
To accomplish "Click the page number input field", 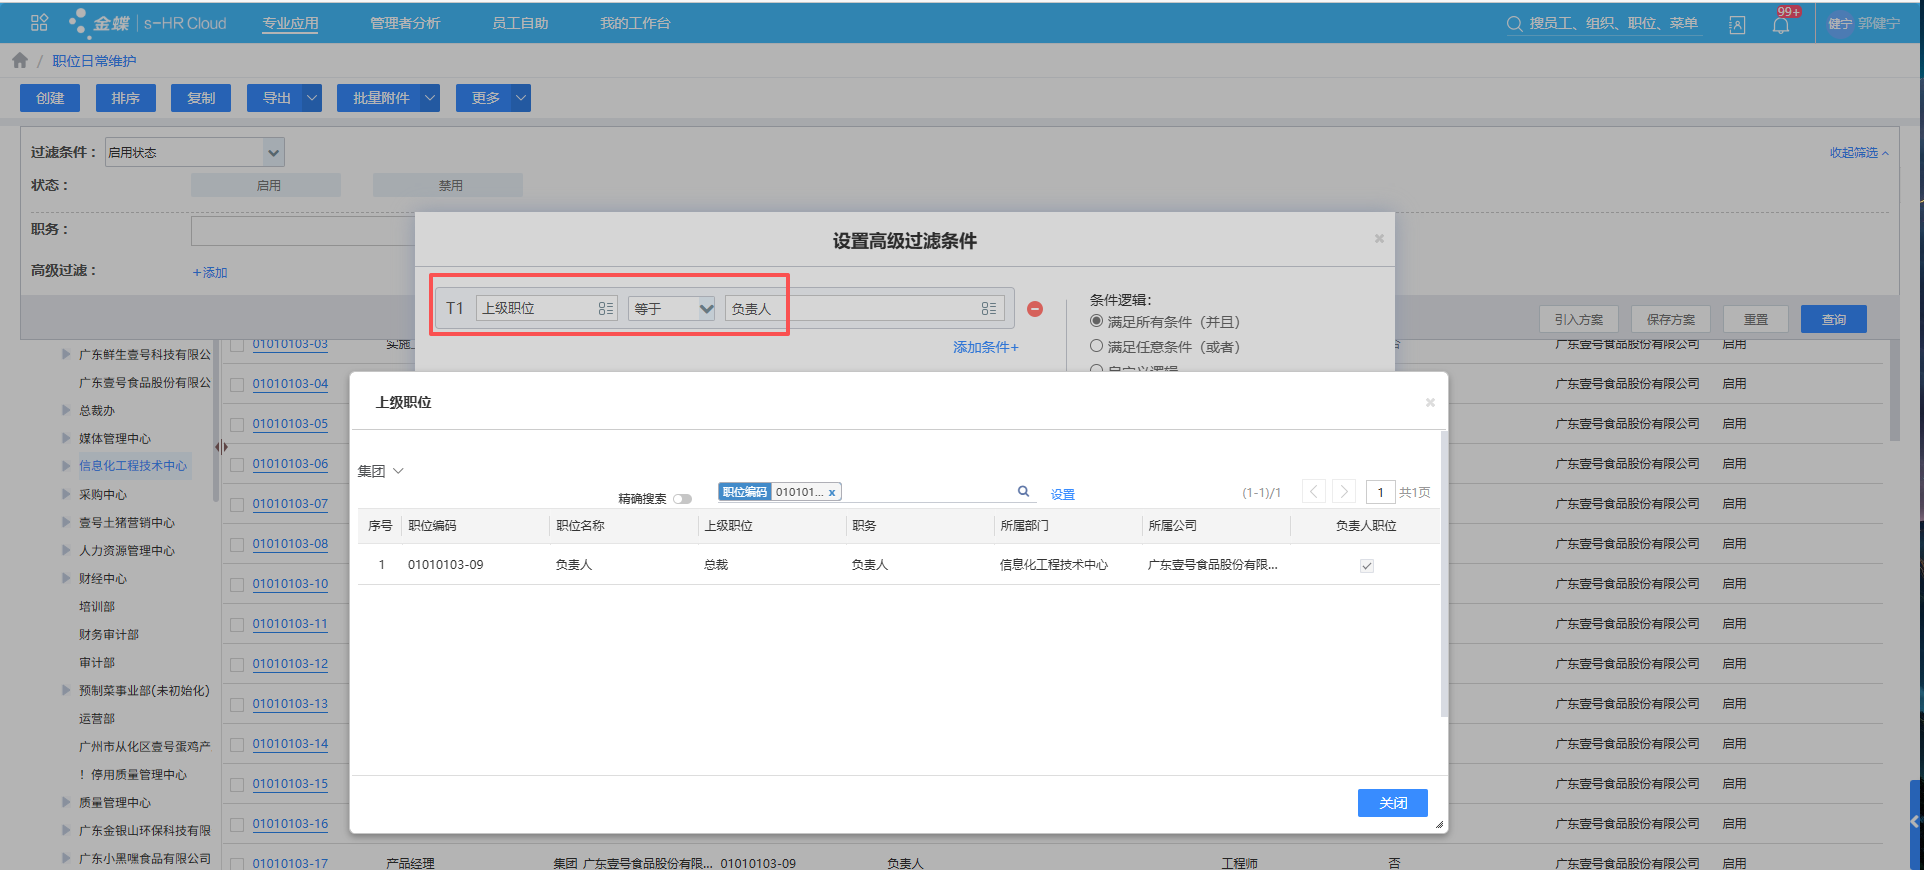I will 1380,492.
